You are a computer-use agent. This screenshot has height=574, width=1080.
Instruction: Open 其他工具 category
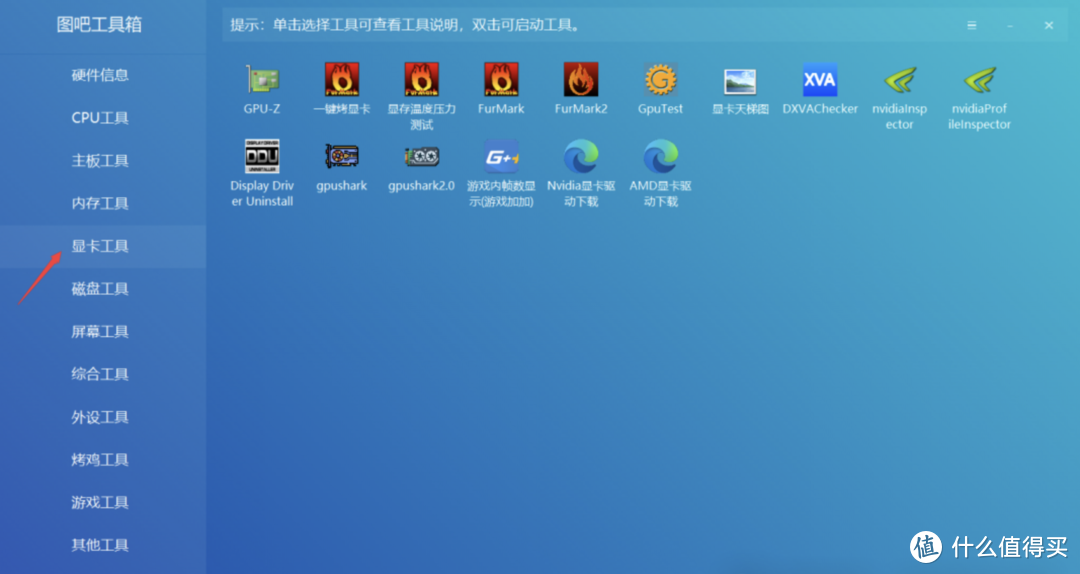point(103,545)
